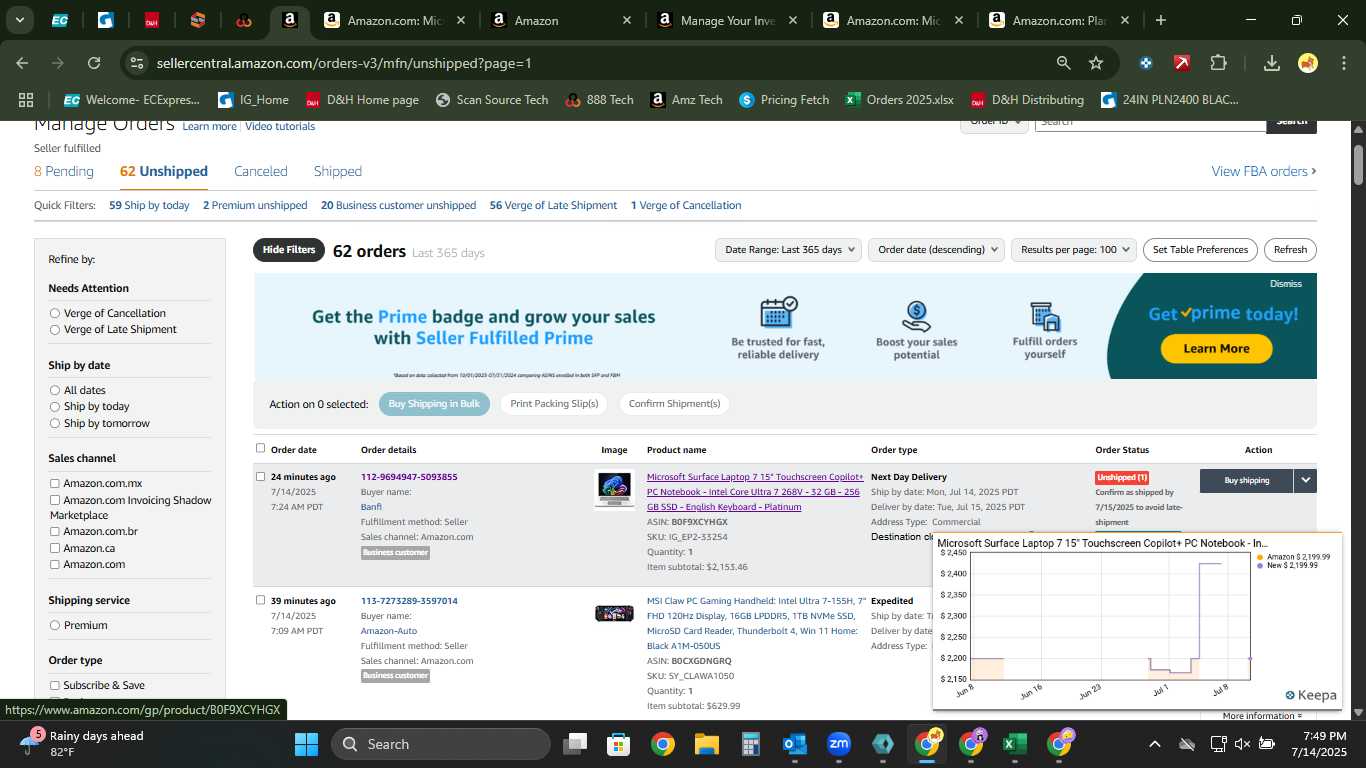The image size is (1366, 768).
Task: Apply 59 Ship by today quick filter
Action: (149, 205)
